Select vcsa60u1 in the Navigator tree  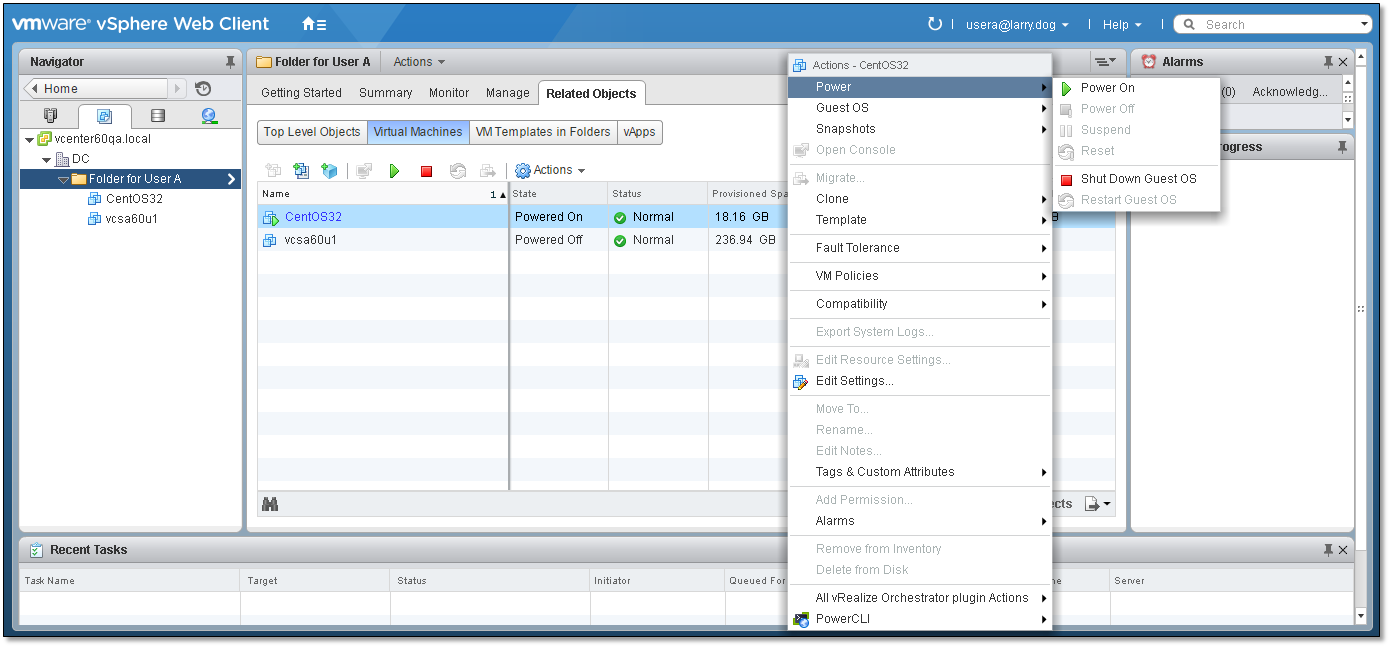tap(131, 219)
